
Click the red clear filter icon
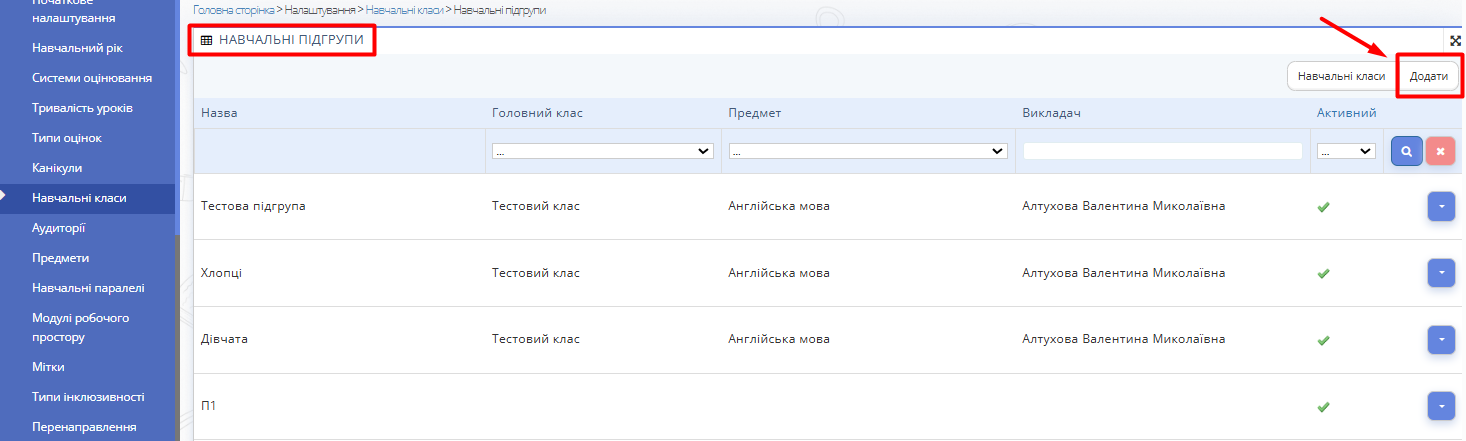1440,151
